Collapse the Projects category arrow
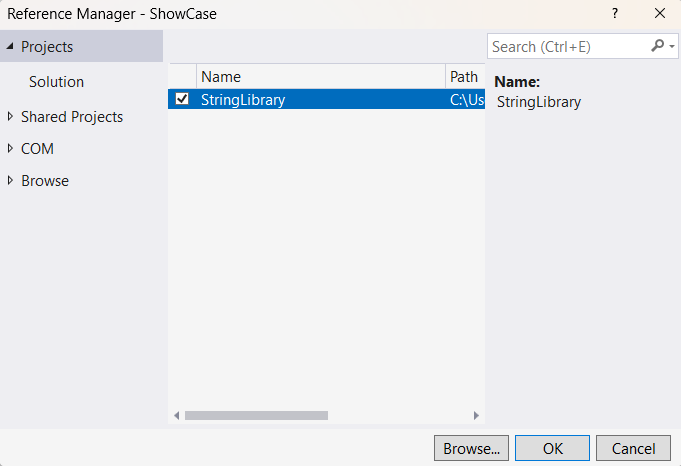This screenshot has width=681, height=466. (x=10, y=46)
